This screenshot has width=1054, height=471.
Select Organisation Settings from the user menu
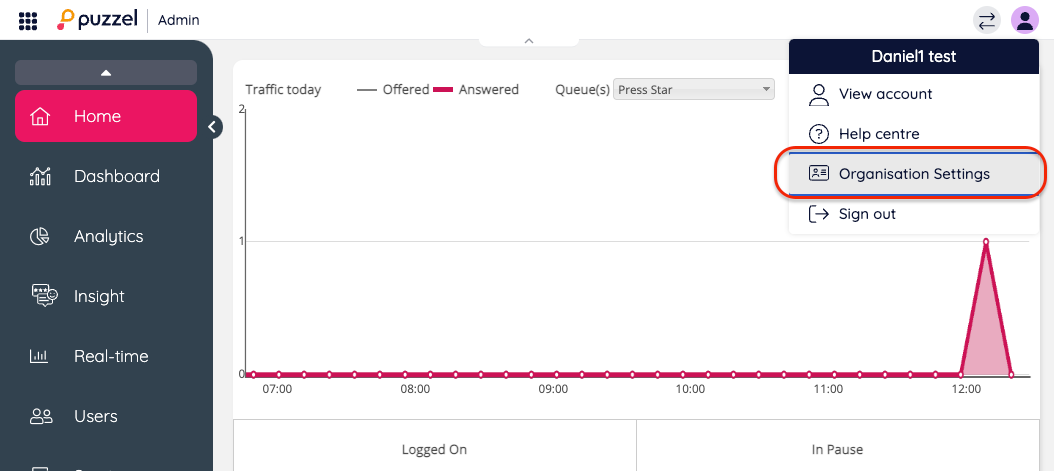click(913, 174)
